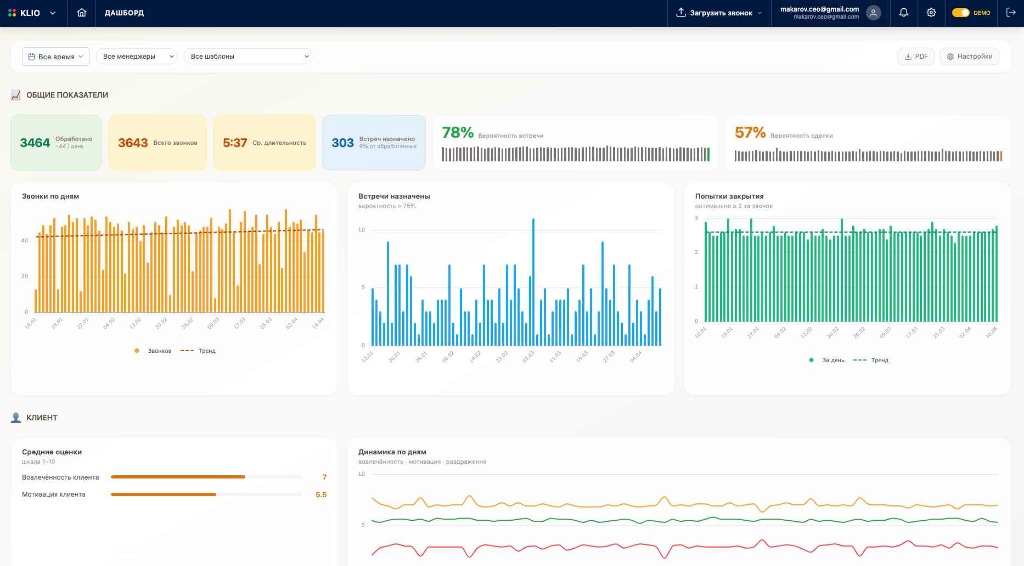Click the КЛИЕНТ section heading
Image resolution: width=1024 pixels, height=566 pixels.
point(42,418)
